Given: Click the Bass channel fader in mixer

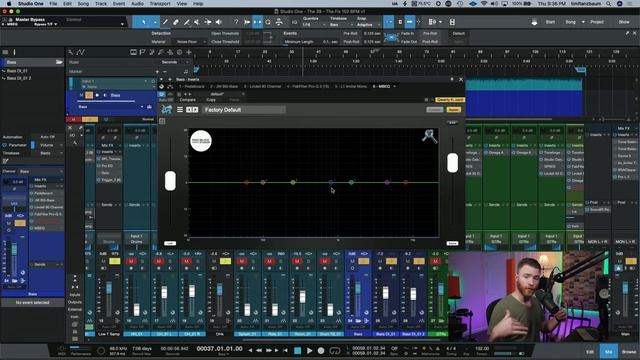Looking at the screenshot, I should click(x=358, y=288).
